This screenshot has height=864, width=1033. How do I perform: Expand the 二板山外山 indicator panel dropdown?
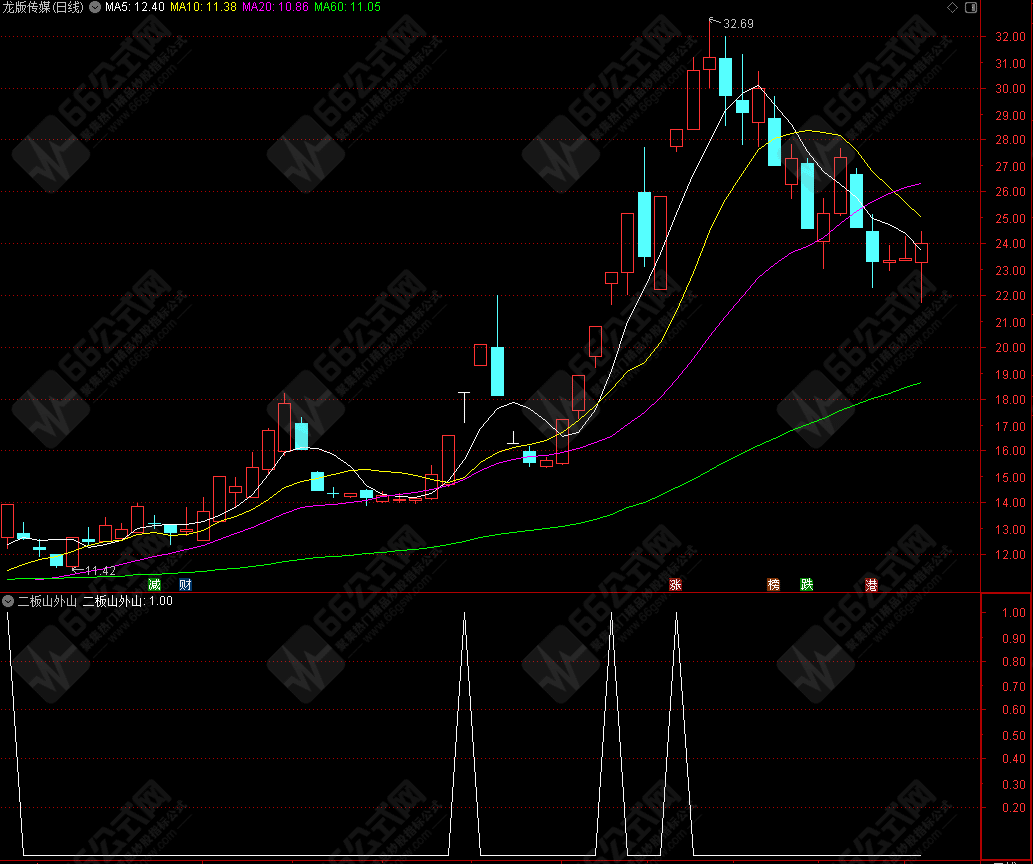(x=8, y=601)
